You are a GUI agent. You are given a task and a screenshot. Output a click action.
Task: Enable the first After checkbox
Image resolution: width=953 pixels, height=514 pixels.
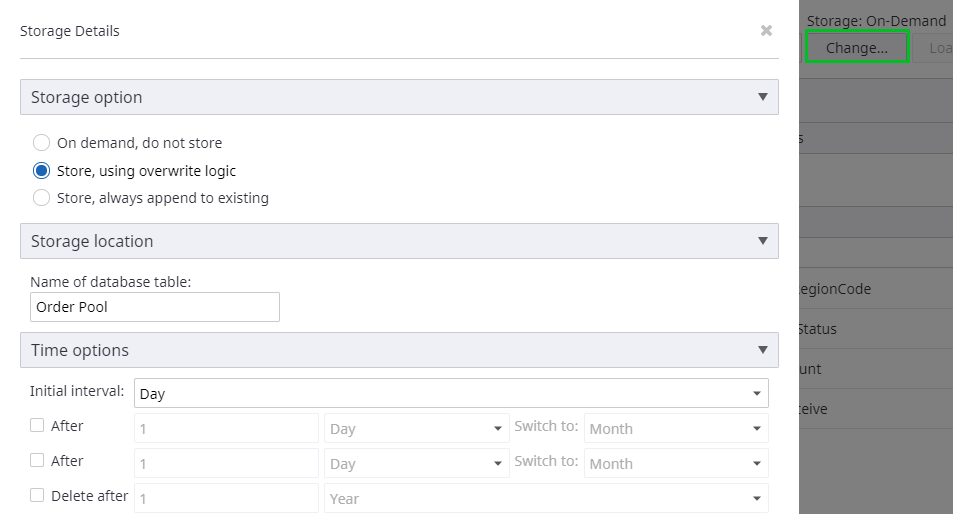(37, 425)
